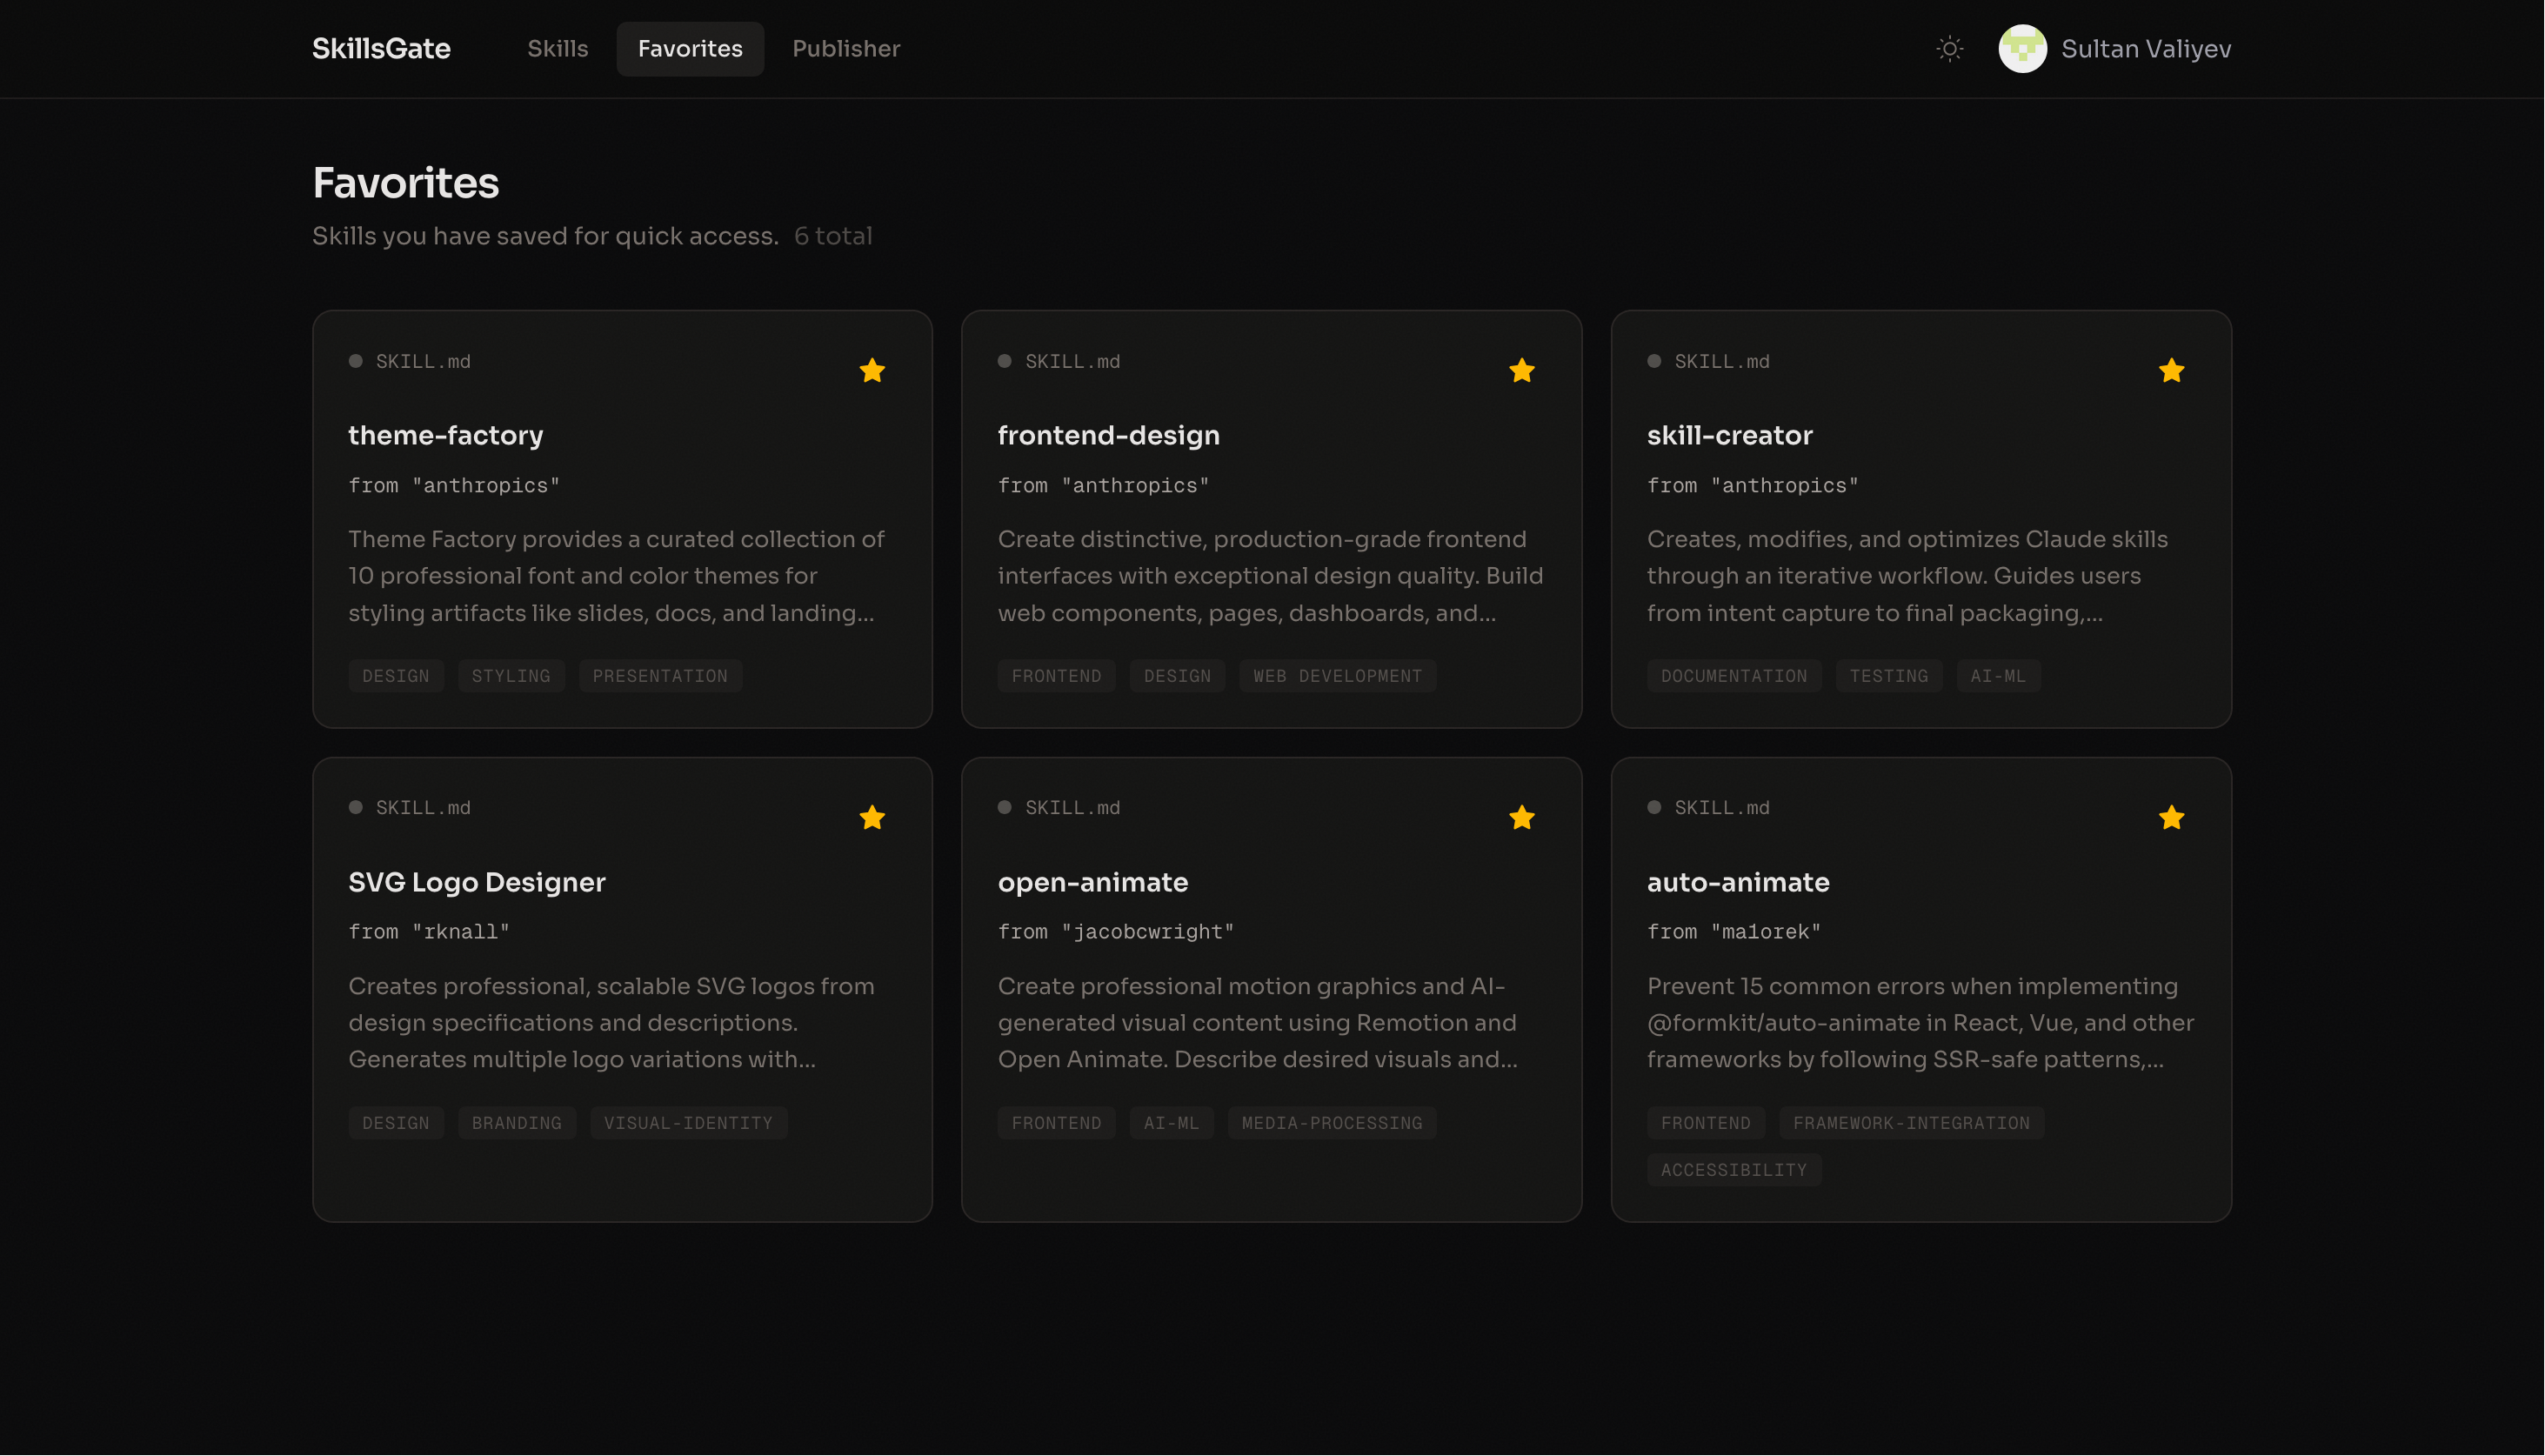Remove skill-creator from favorites via star
Screen dimensions: 2545x1456
2171,371
